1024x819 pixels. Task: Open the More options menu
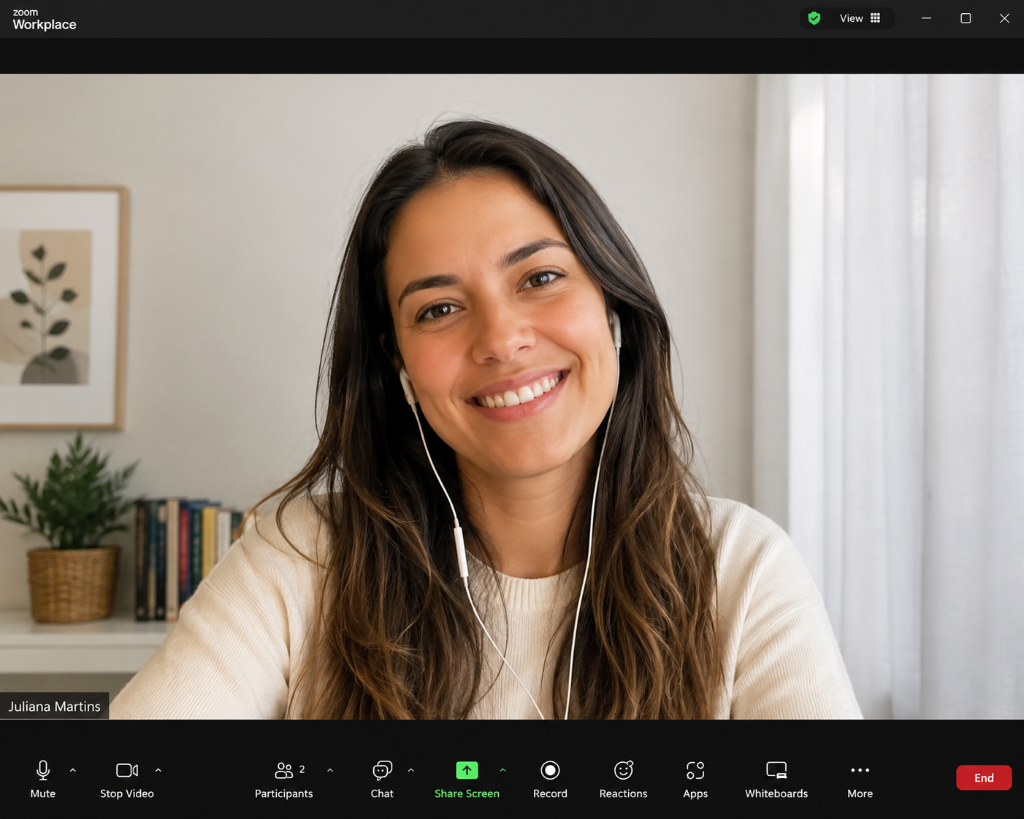pos(859,779)
